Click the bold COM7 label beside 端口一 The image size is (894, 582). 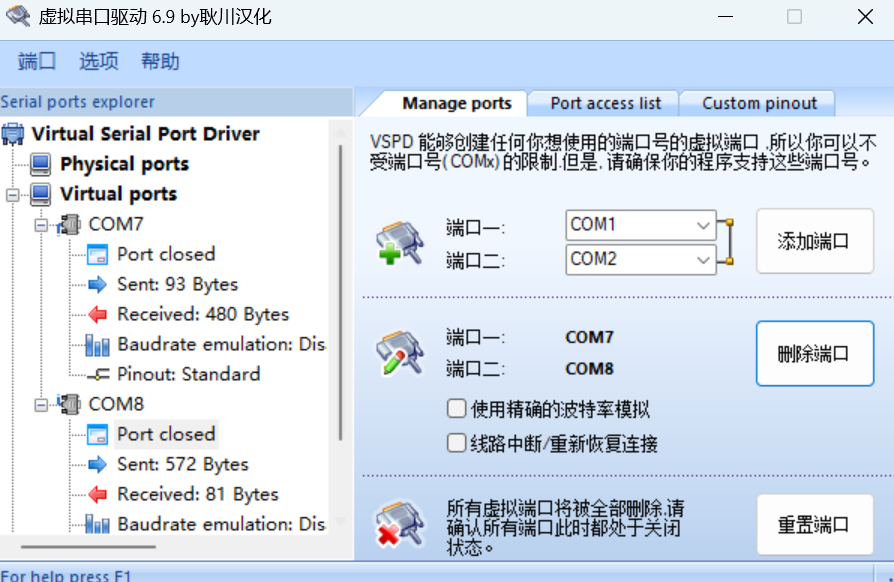click(590, 337)
